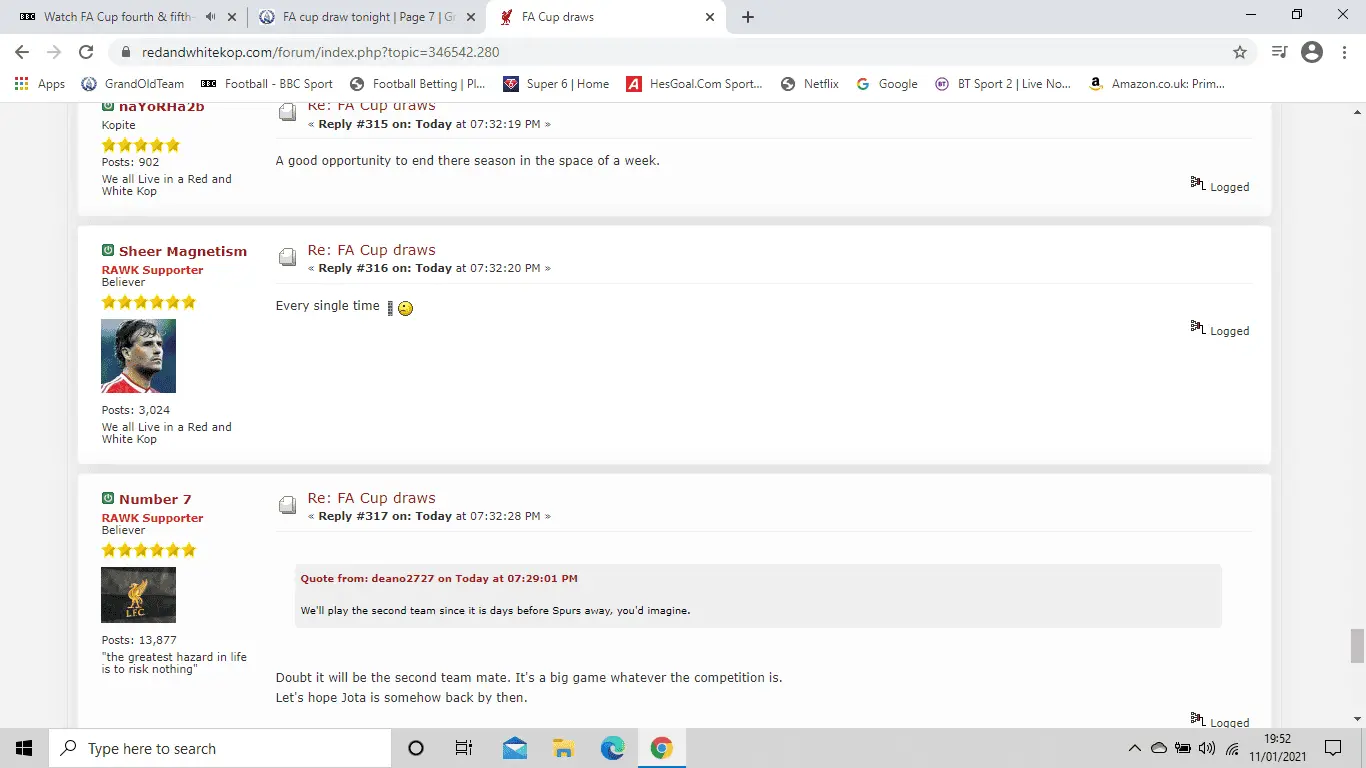Viewport: 1366px width, 768px height.
Task: Open Number 7 user profile
Action: [154, 499]
